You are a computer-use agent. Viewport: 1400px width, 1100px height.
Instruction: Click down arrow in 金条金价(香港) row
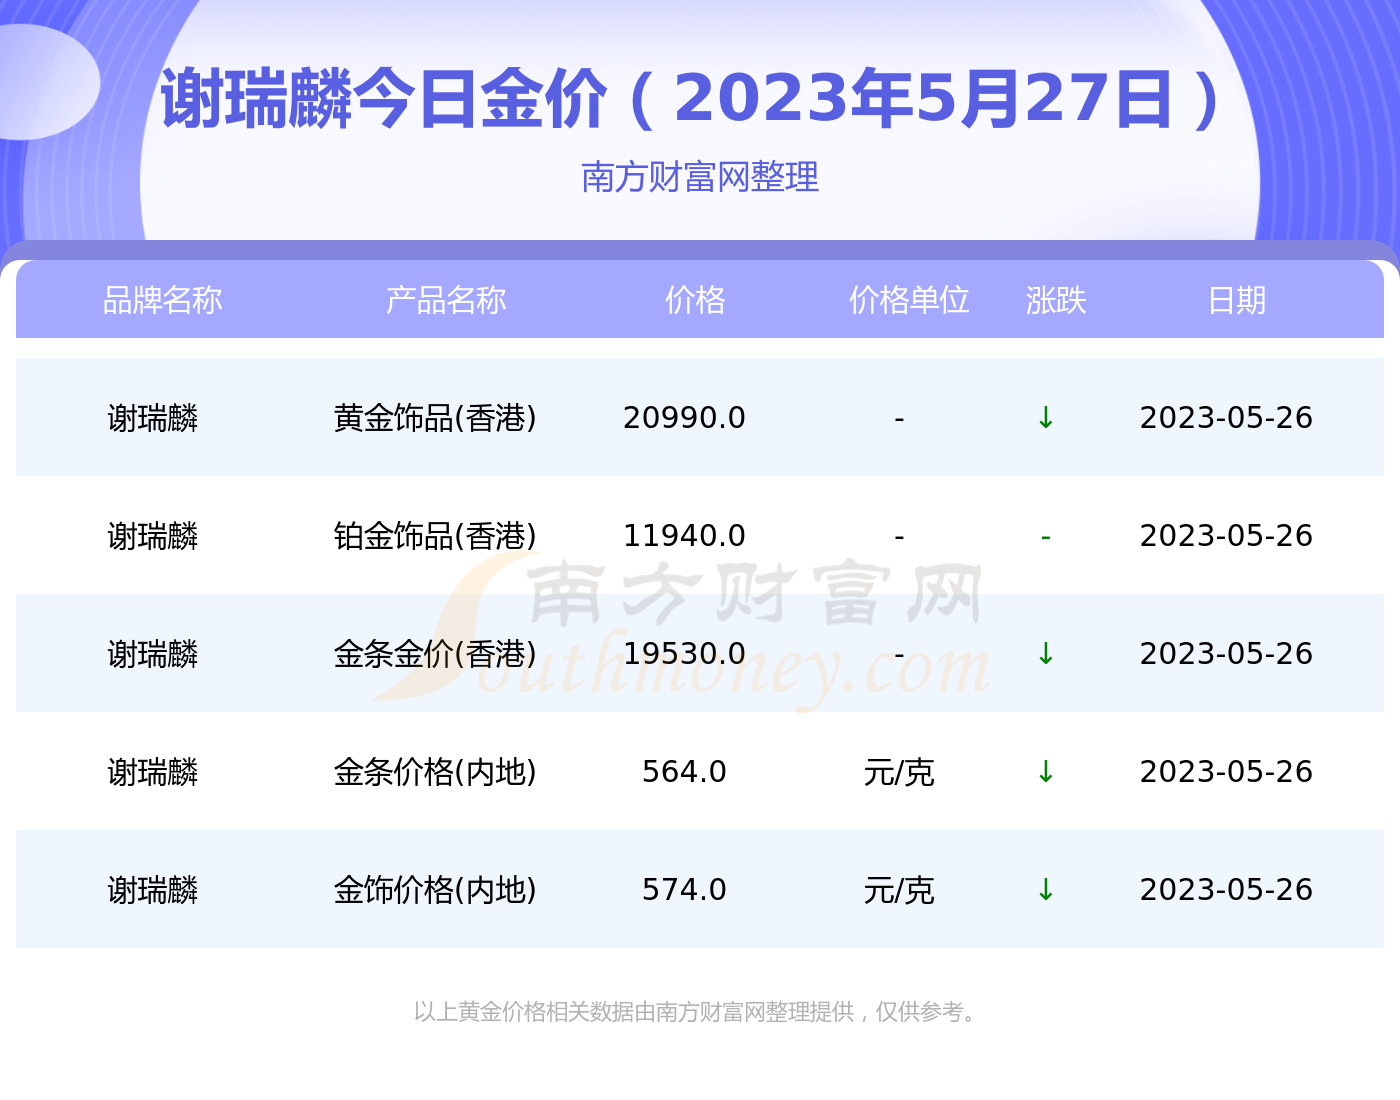tap(1046, 653)
